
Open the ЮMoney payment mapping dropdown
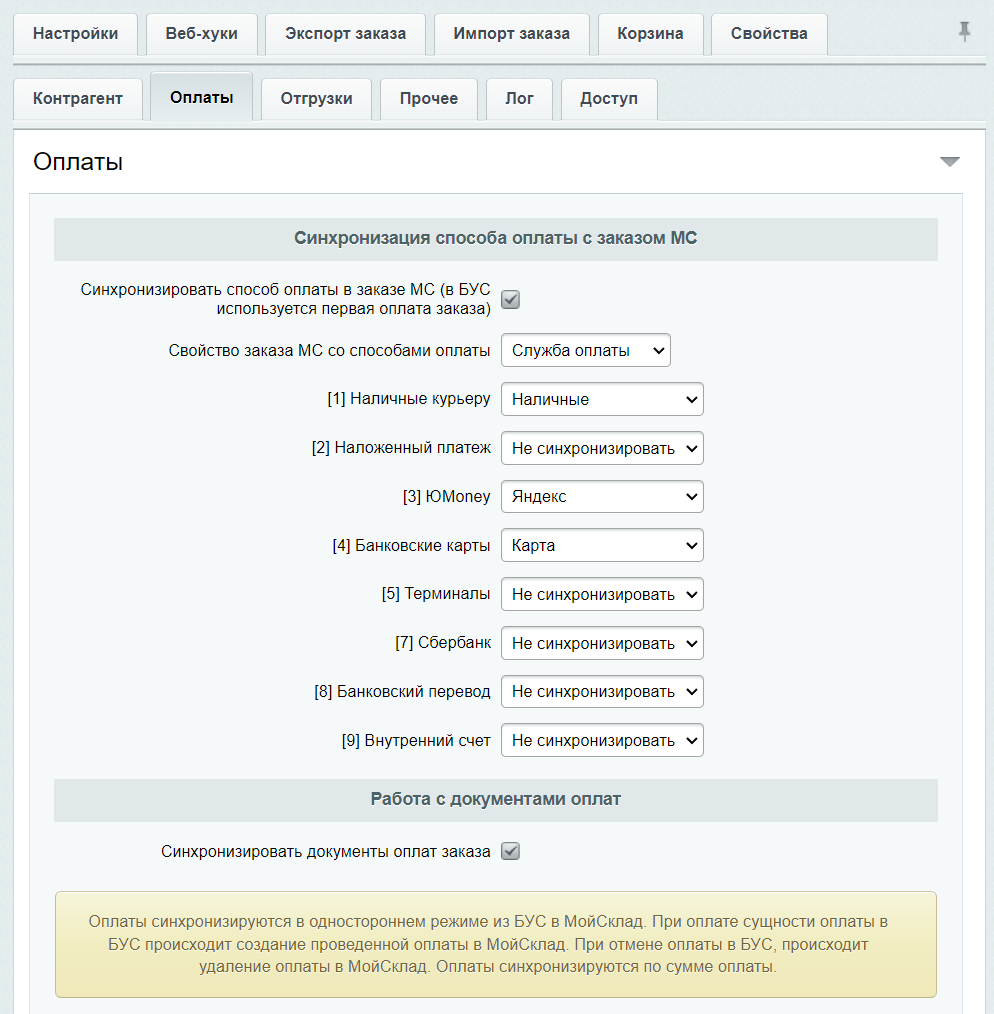(602, 497)
